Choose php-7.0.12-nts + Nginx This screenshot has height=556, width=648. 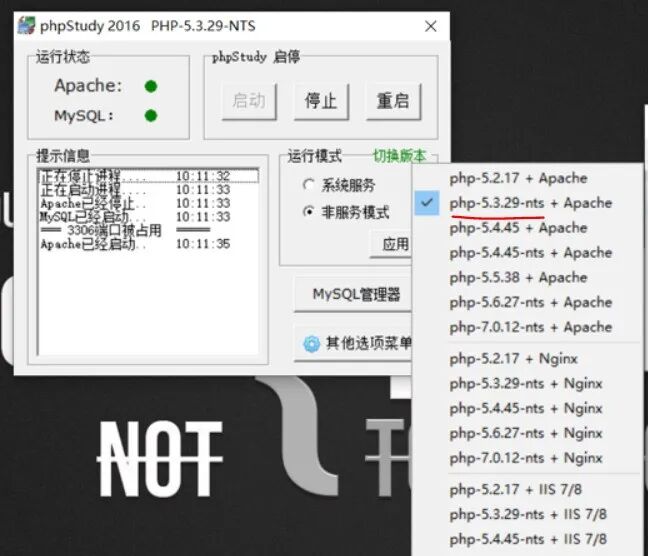(527, 458)
